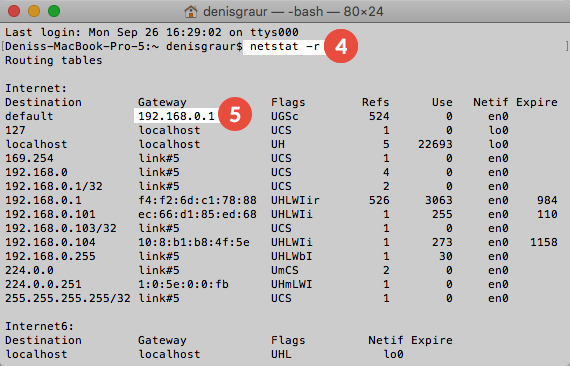Click the 'UHmLWI' flags value
The width and height of the screenshot is (570, 366).
(x=292, y=284)
